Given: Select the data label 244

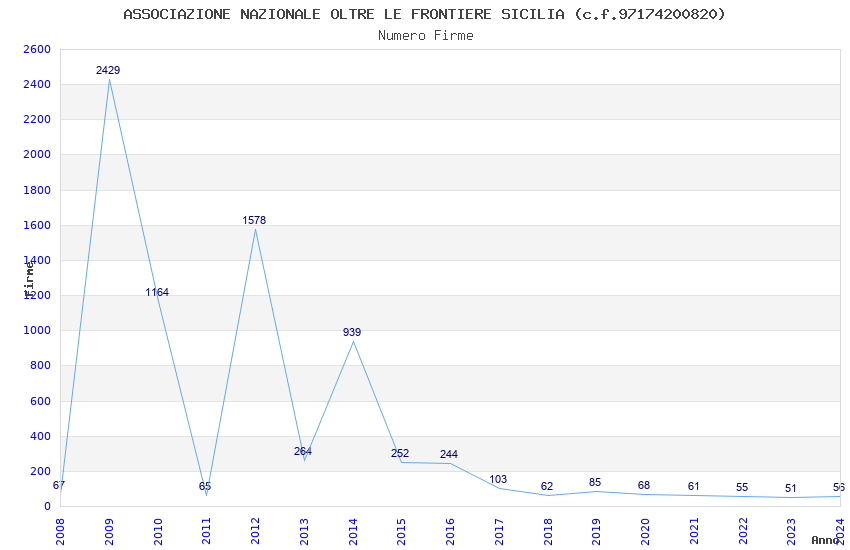Looking at the screenshot, I should (449, 454).
